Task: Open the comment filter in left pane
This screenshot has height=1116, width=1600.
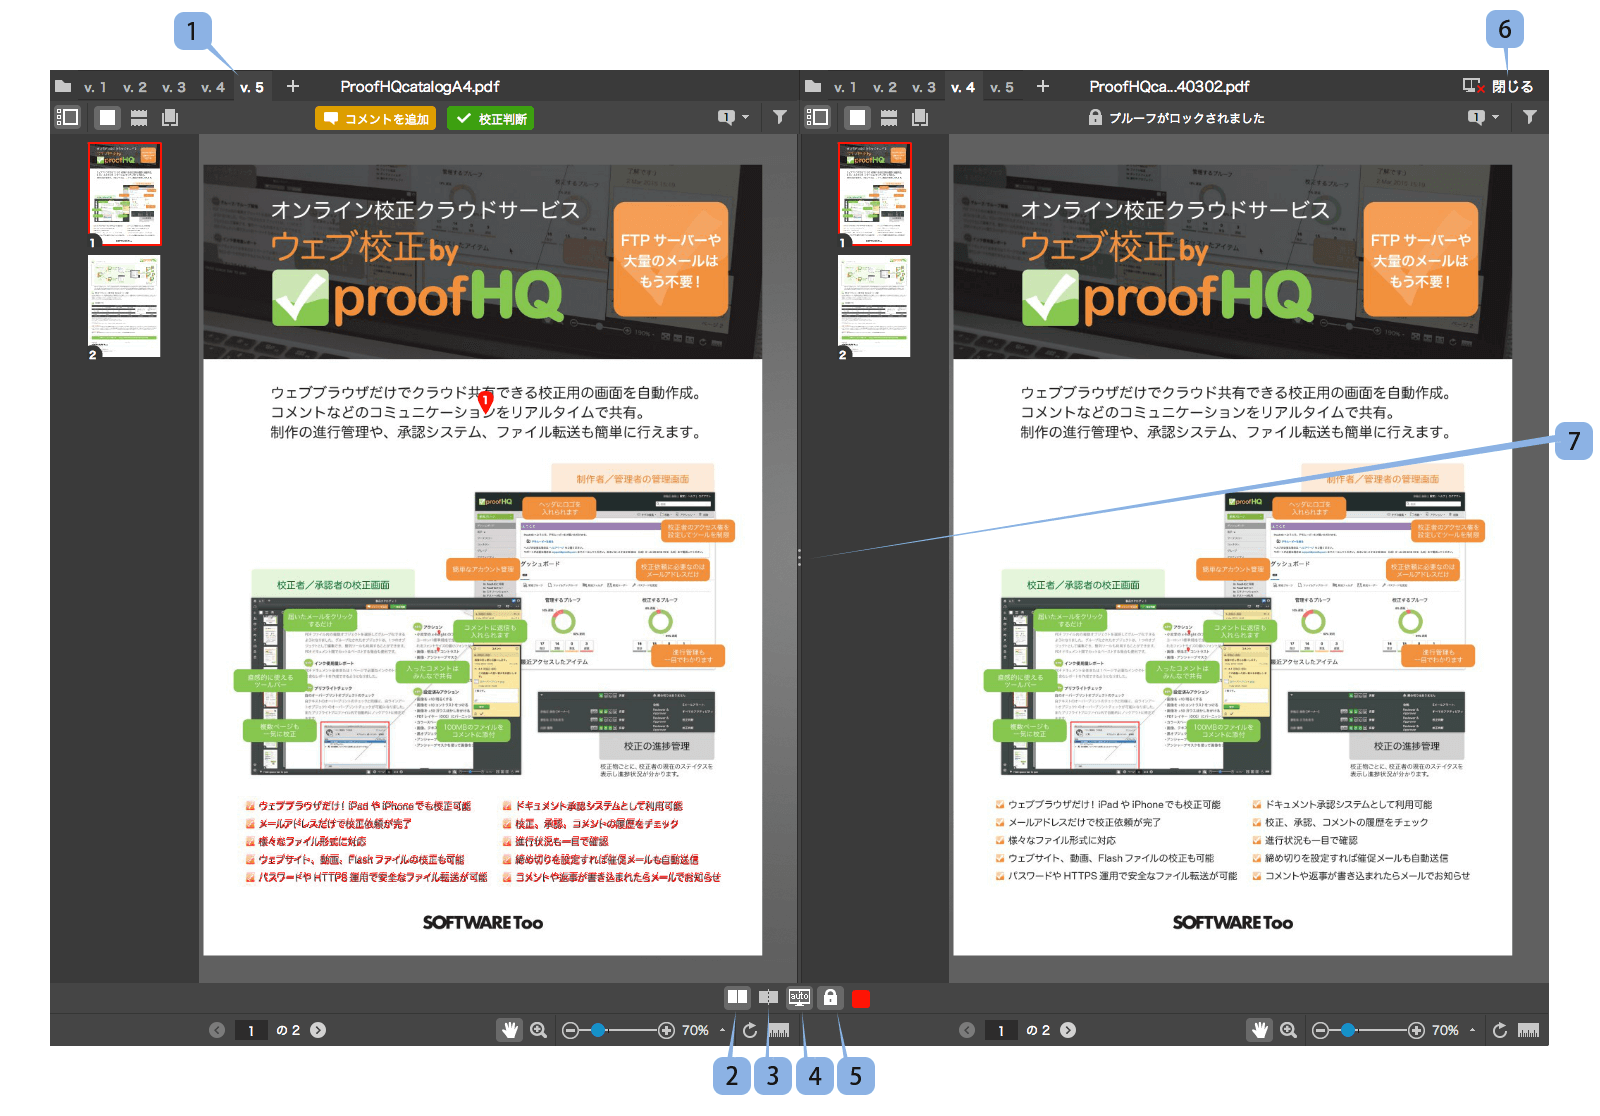Action: coord(780,117)
